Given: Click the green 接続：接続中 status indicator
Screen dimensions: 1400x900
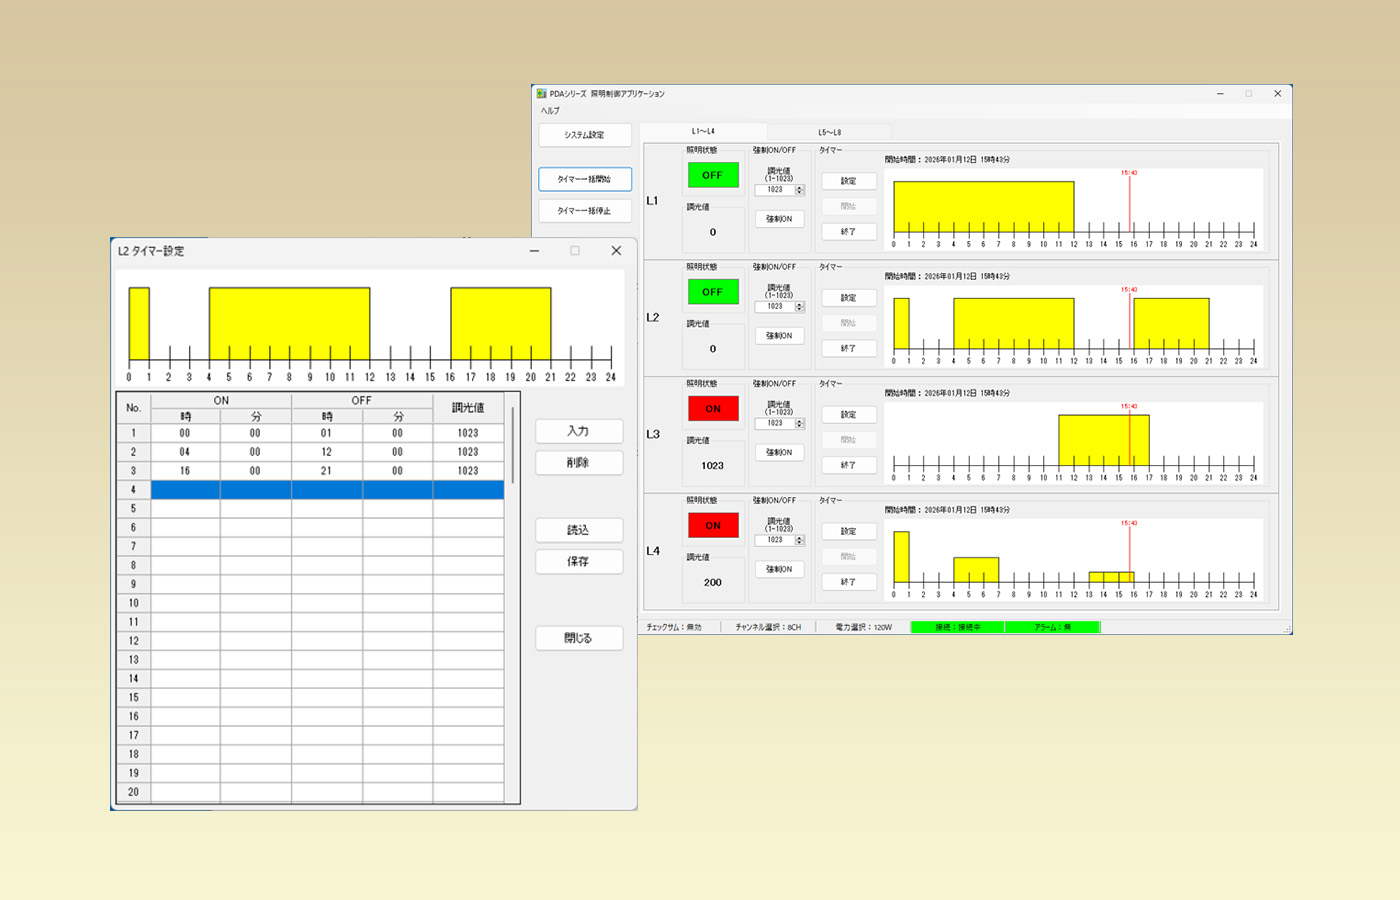Looking at the screenshot, I should 957,627.
